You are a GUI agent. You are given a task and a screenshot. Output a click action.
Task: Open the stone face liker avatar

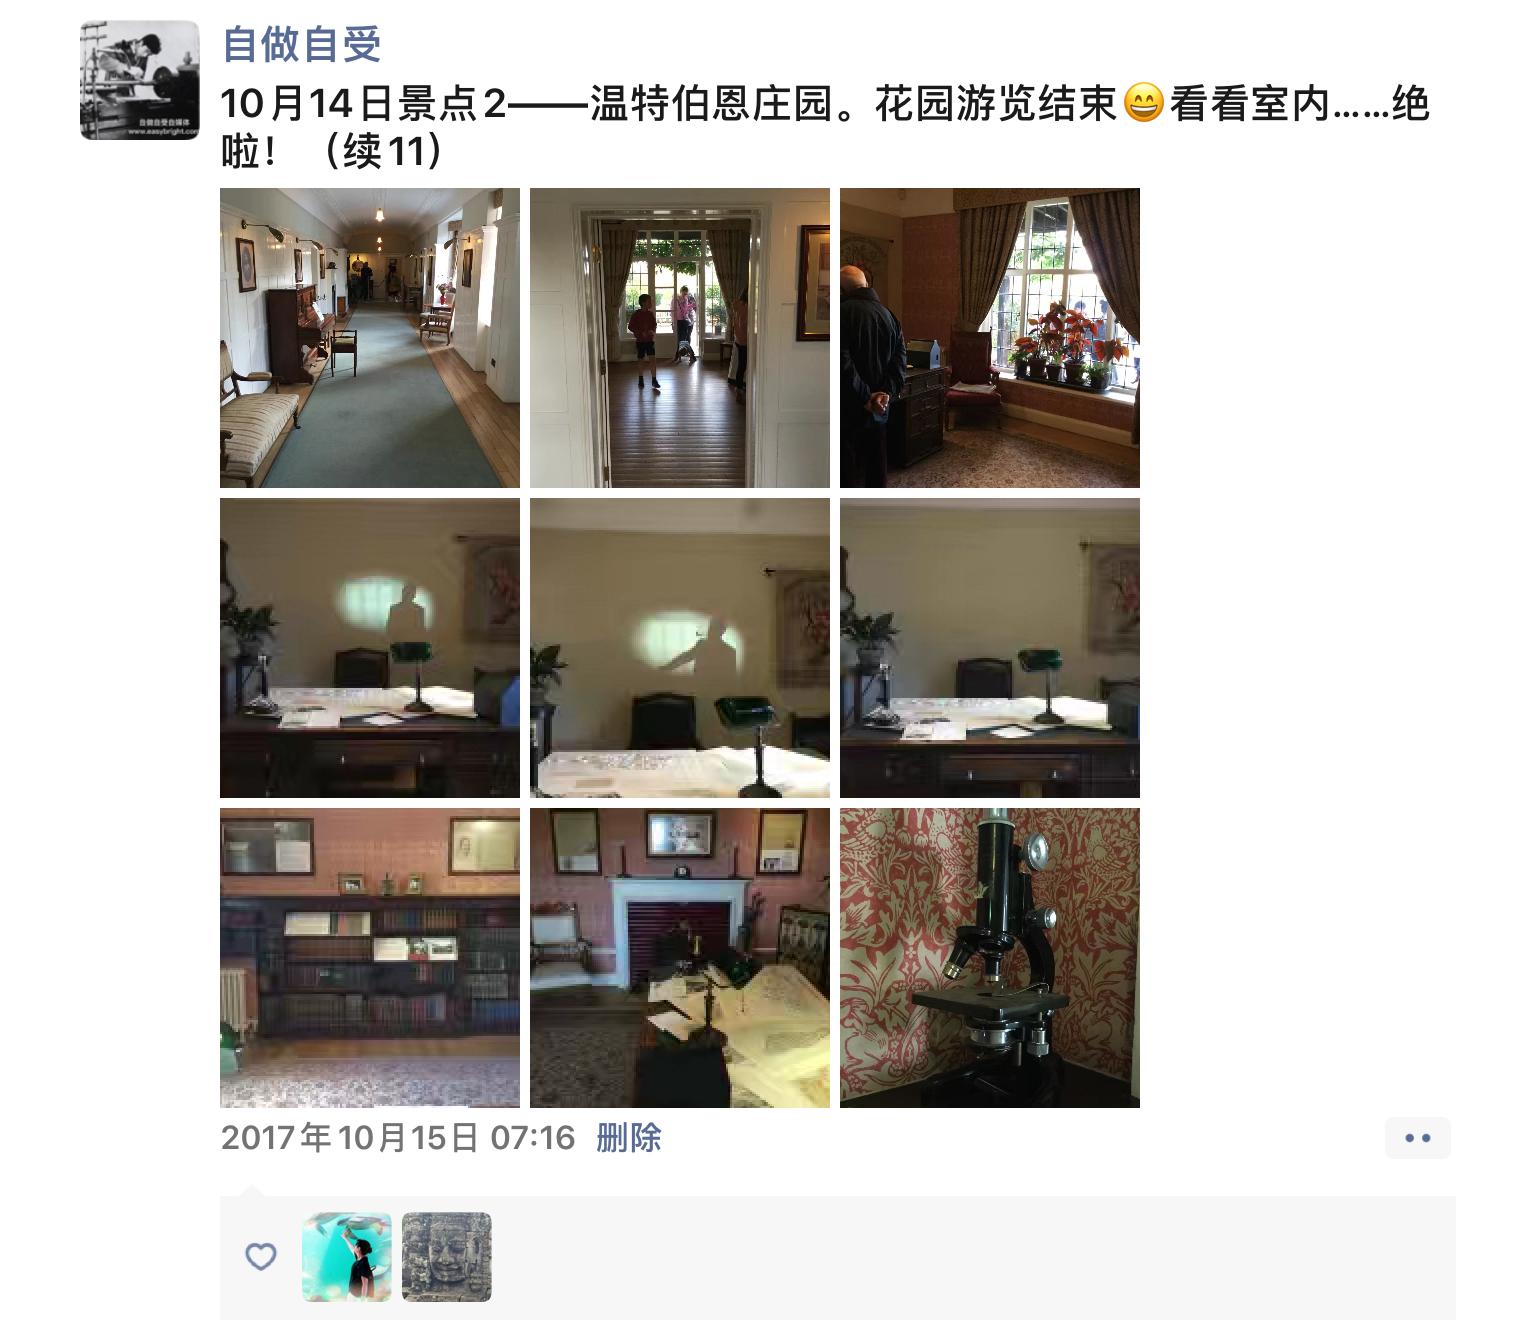(x=447, y=1257)
